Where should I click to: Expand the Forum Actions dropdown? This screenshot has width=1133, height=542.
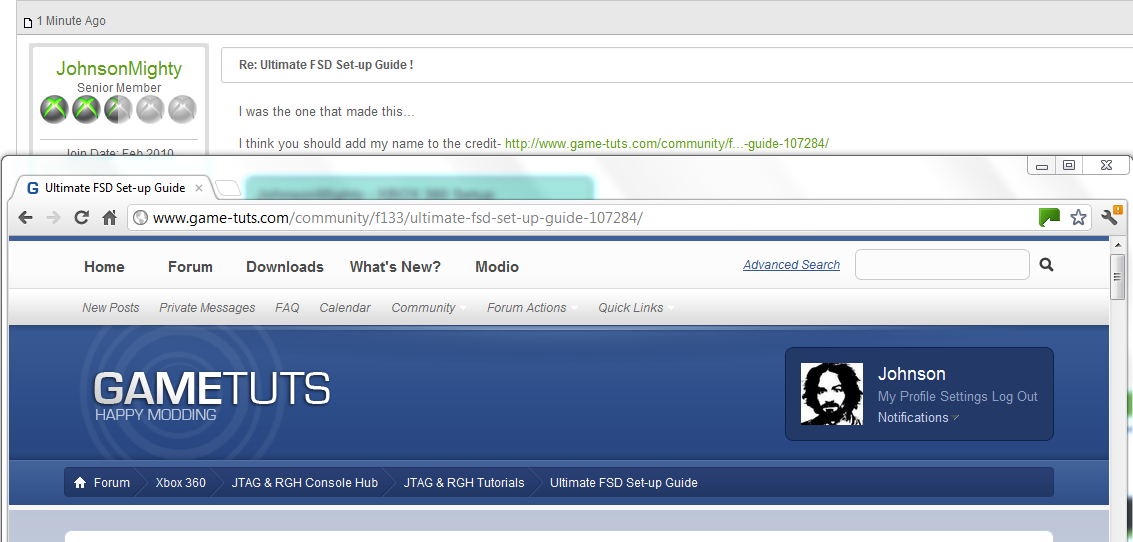532,308
